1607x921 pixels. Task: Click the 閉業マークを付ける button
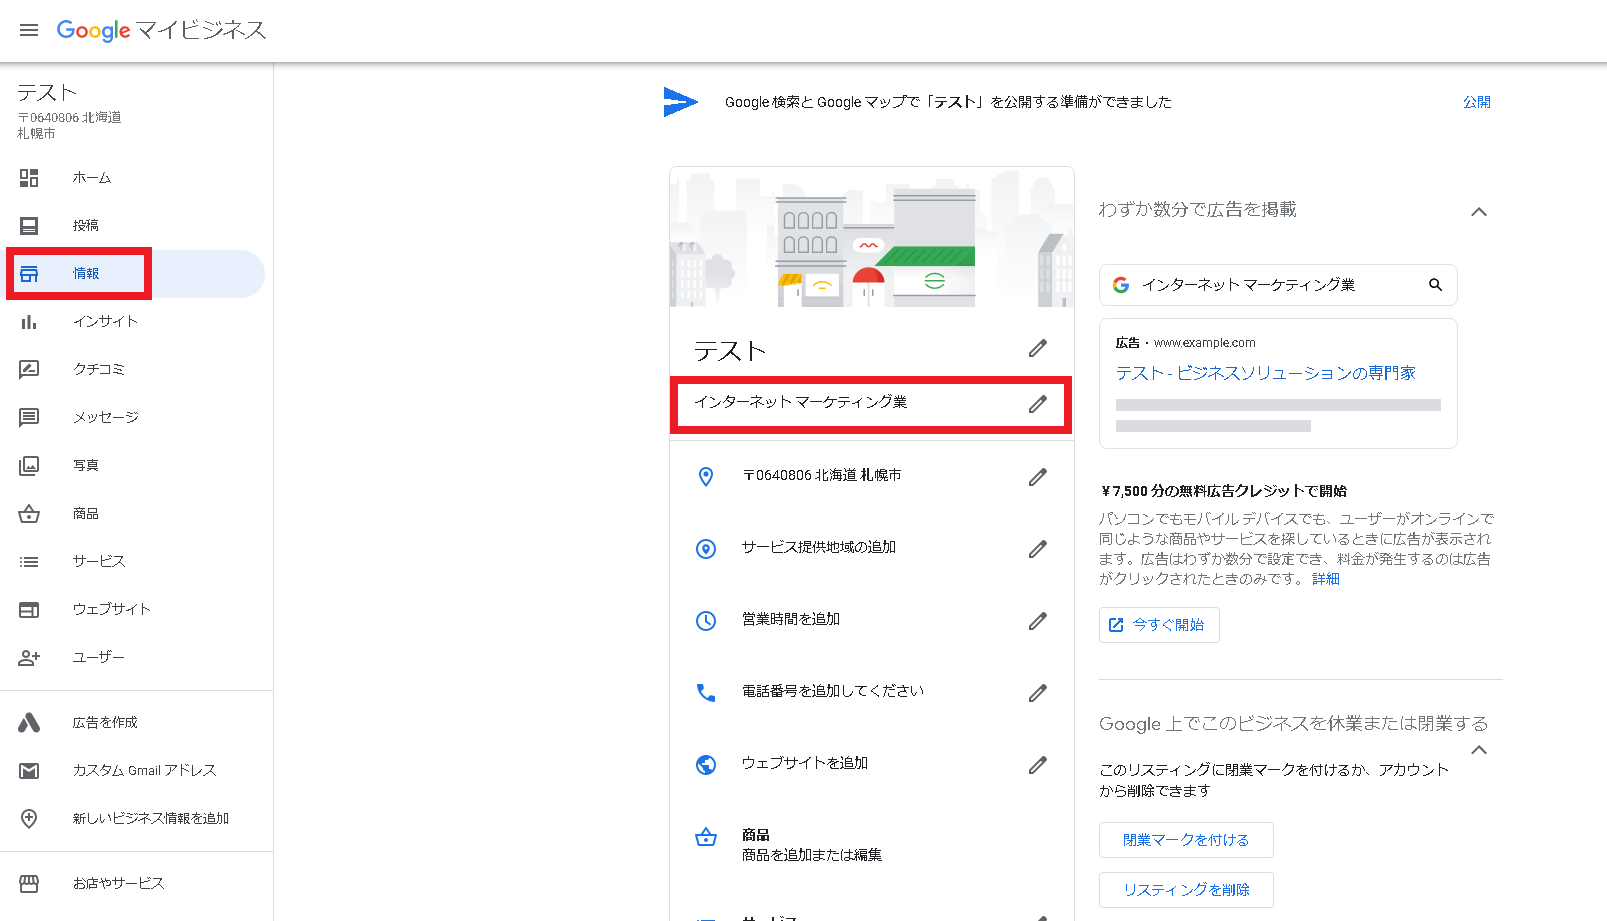tap(1186, 840)
